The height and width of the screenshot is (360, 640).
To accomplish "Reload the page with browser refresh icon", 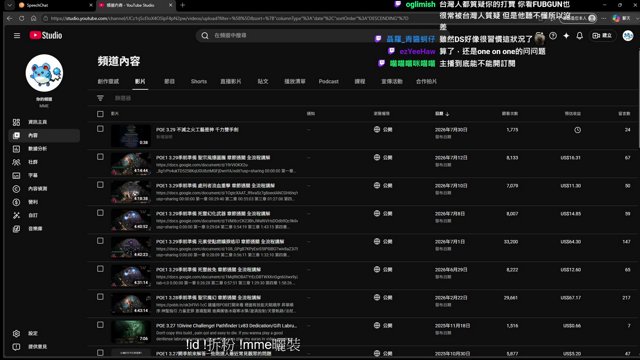I will coord(22,18).
